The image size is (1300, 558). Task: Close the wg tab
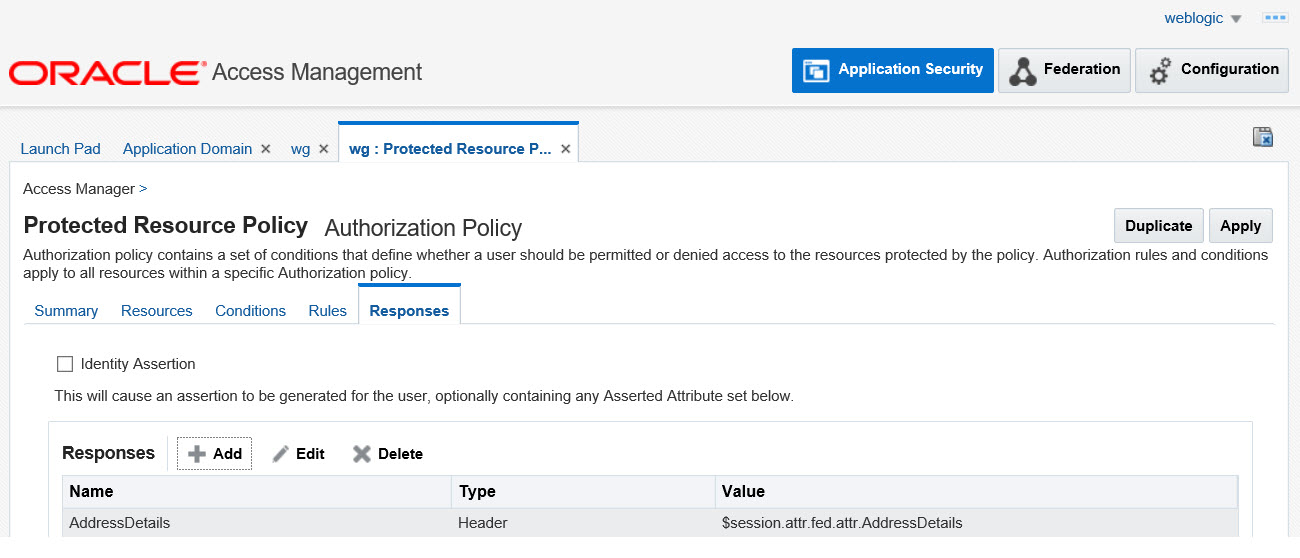[324, 149]
